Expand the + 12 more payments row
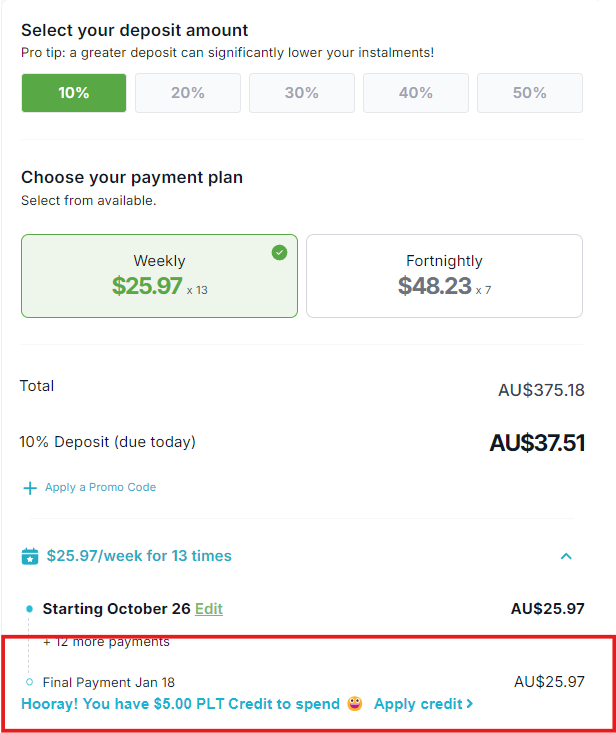The image size is (616, 733). coord(106,641)
